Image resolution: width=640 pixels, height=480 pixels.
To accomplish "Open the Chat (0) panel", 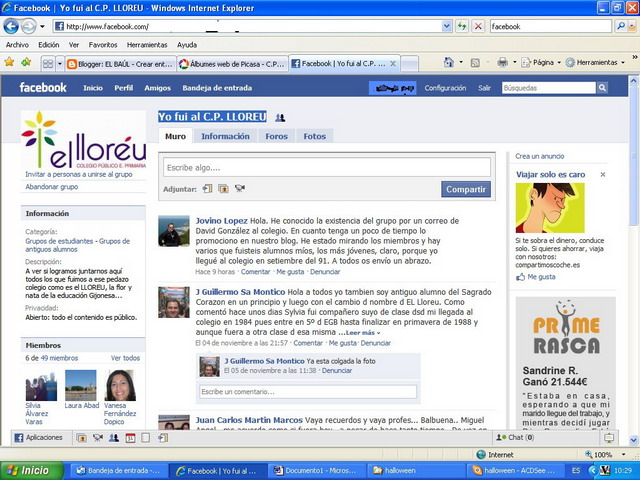I will (x=515, y=438).
